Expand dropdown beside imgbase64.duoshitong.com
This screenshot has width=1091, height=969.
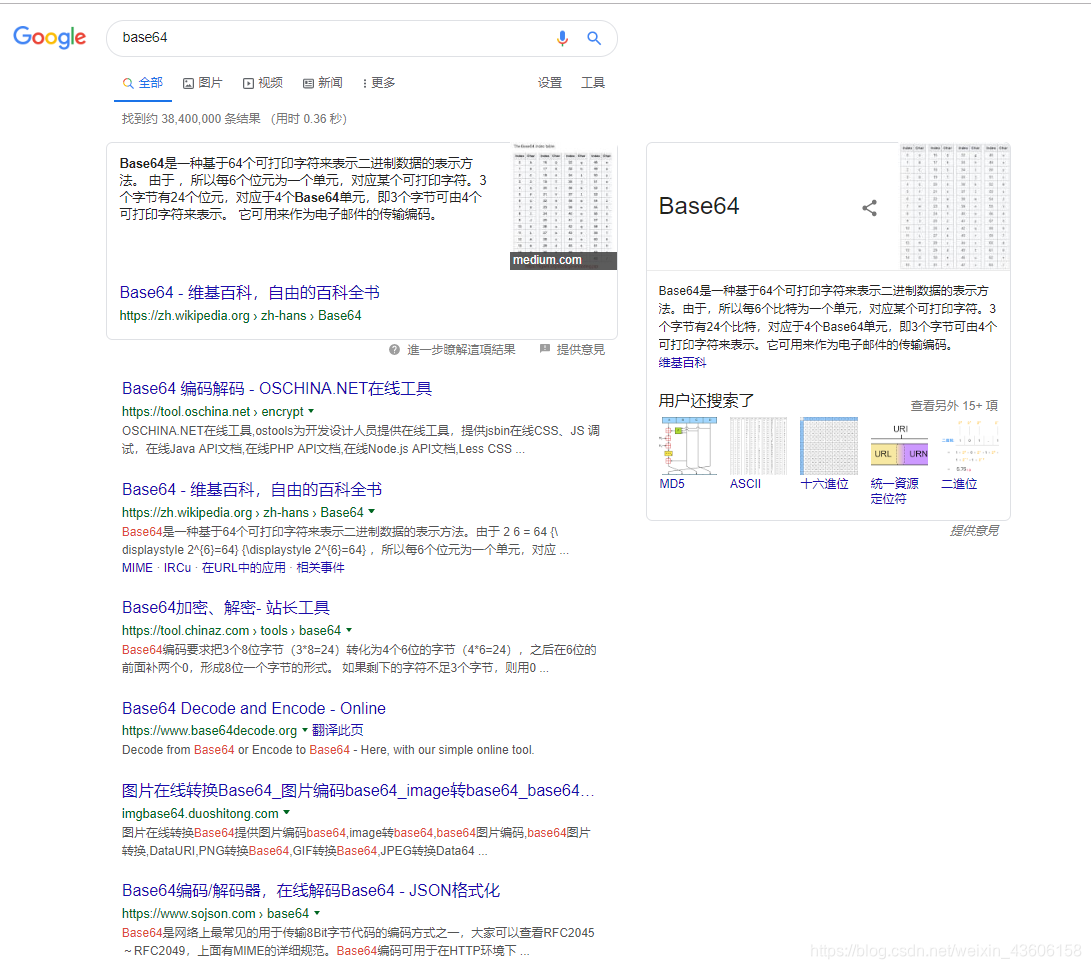click(x=286, y=813)
